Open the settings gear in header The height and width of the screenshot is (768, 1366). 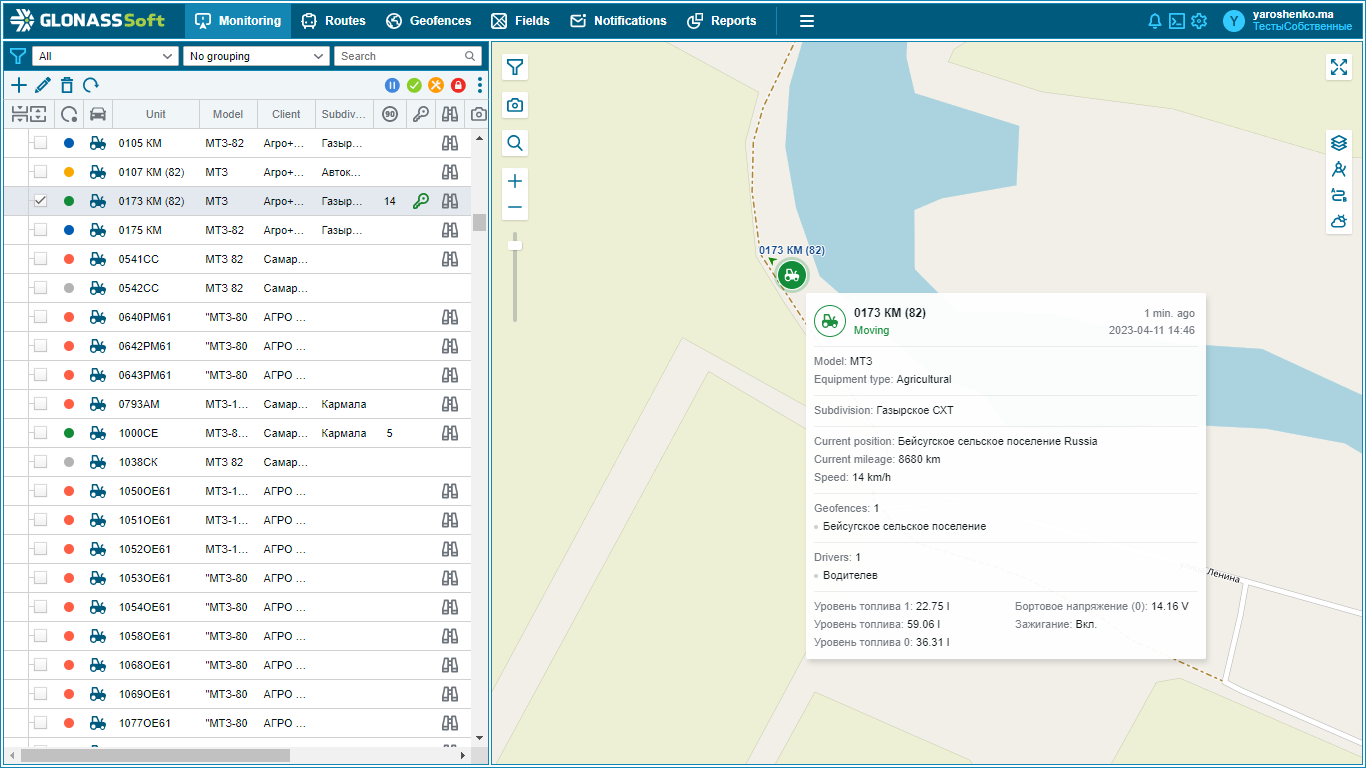(1199, 21)
